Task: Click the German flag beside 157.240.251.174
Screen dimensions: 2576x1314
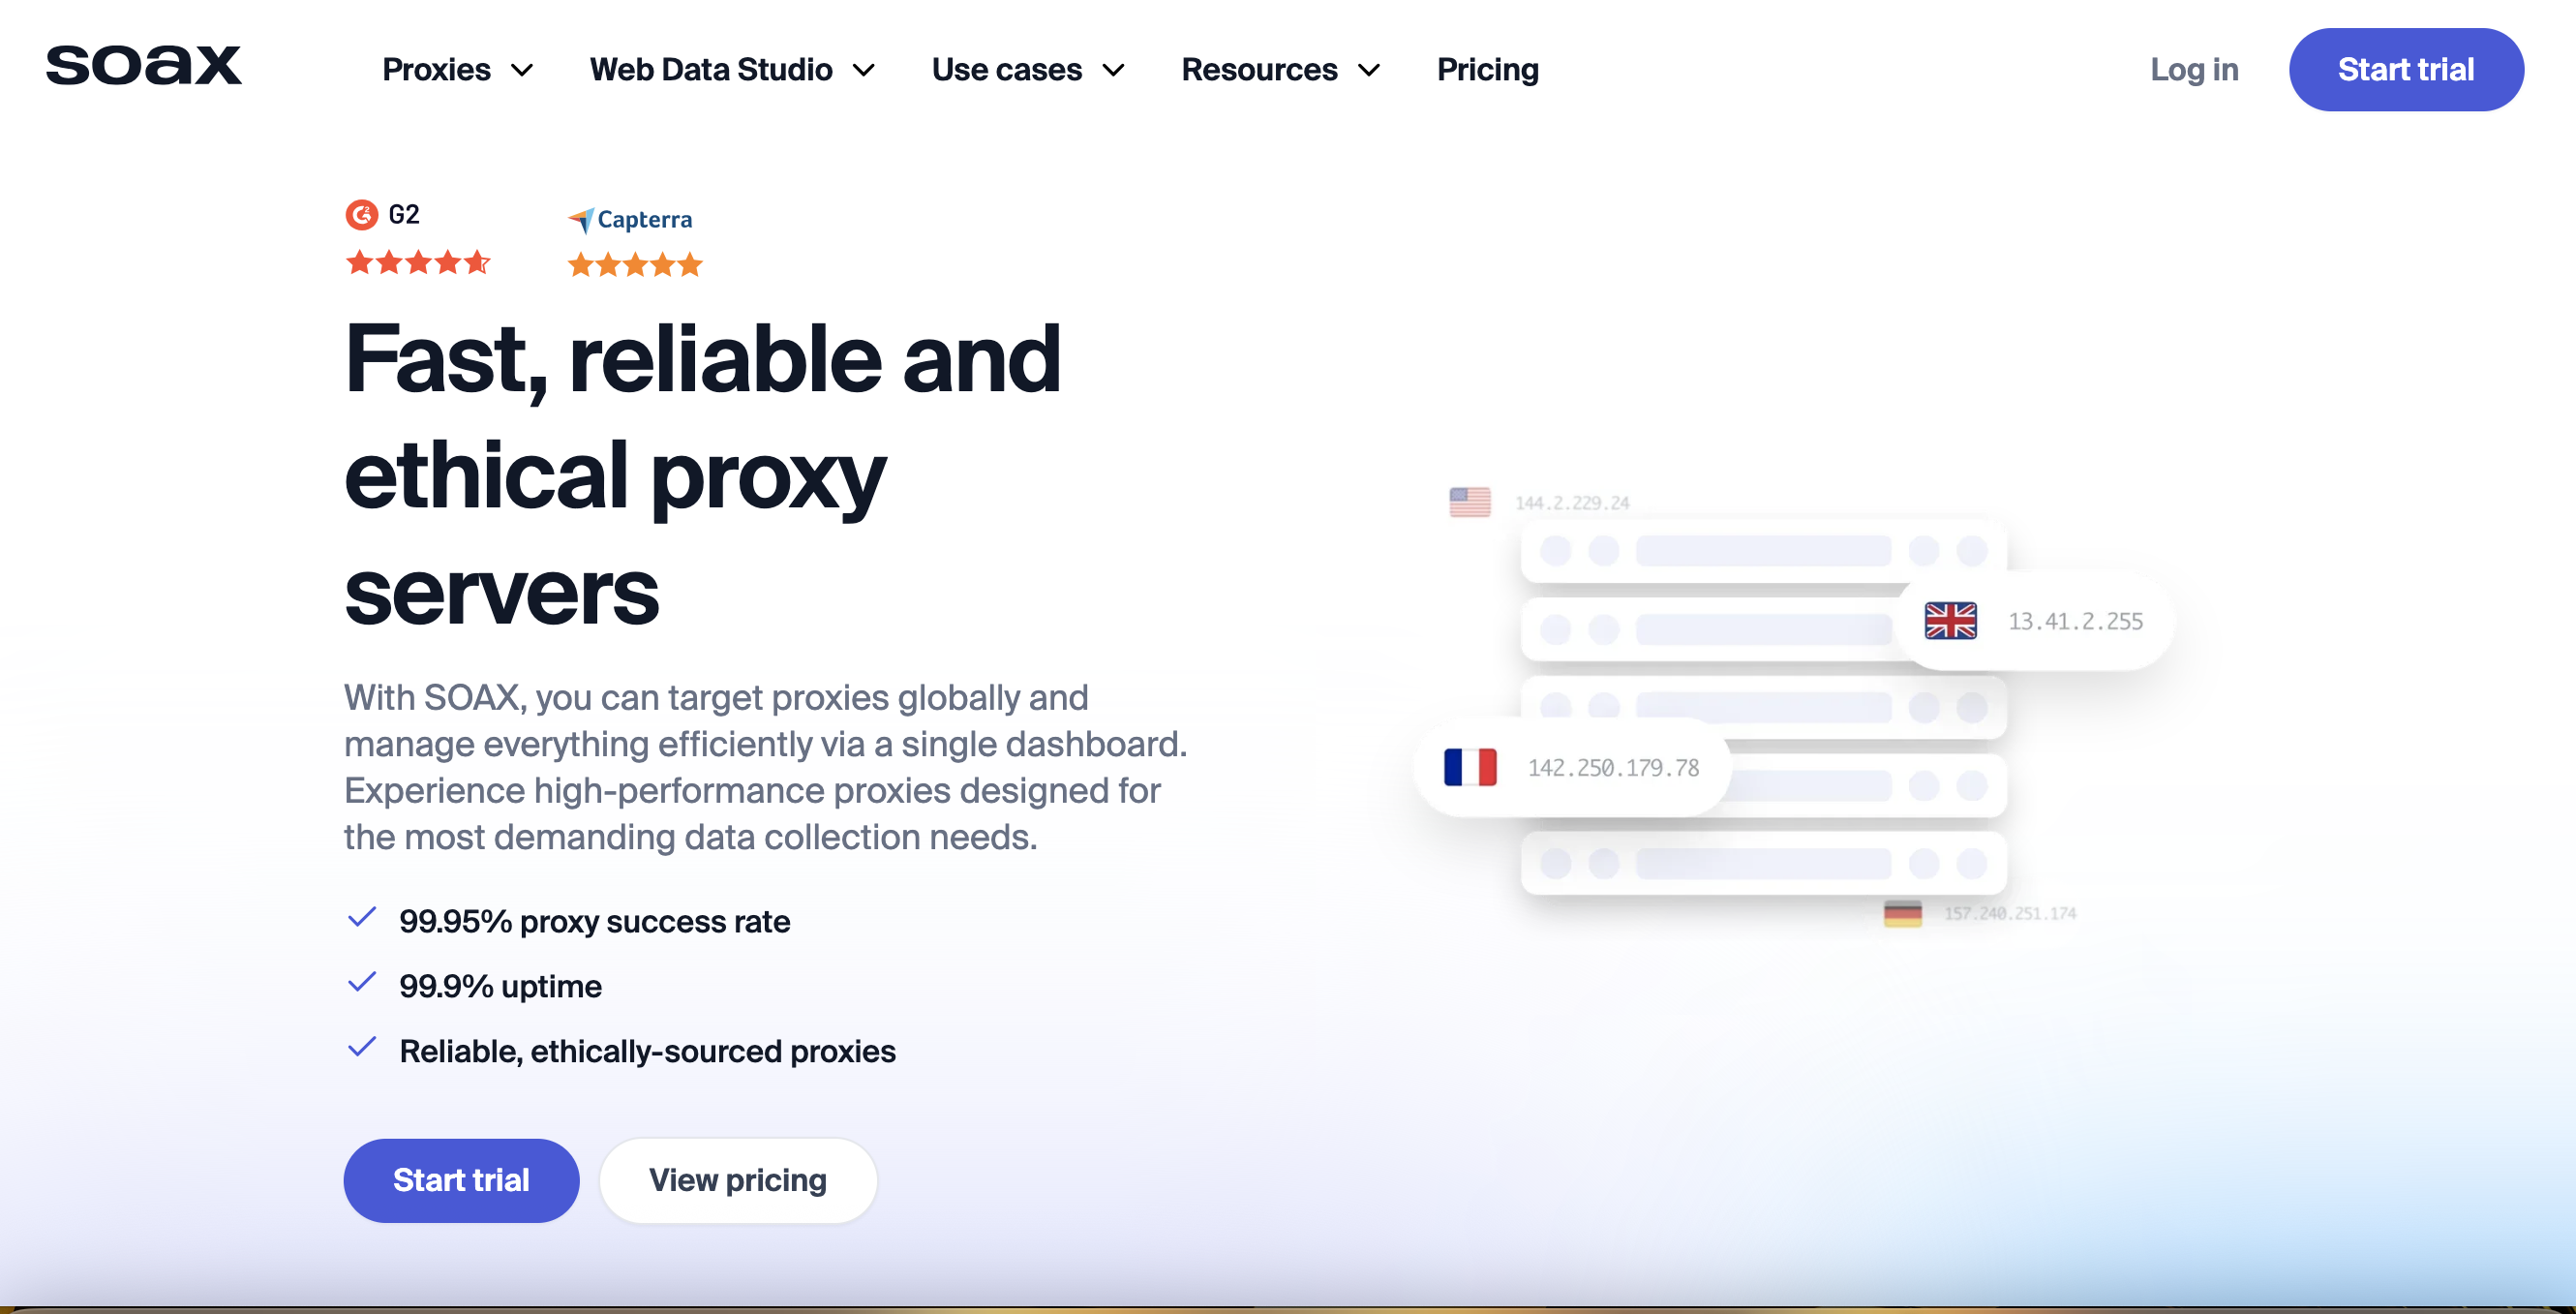Action: point(1903,911)
